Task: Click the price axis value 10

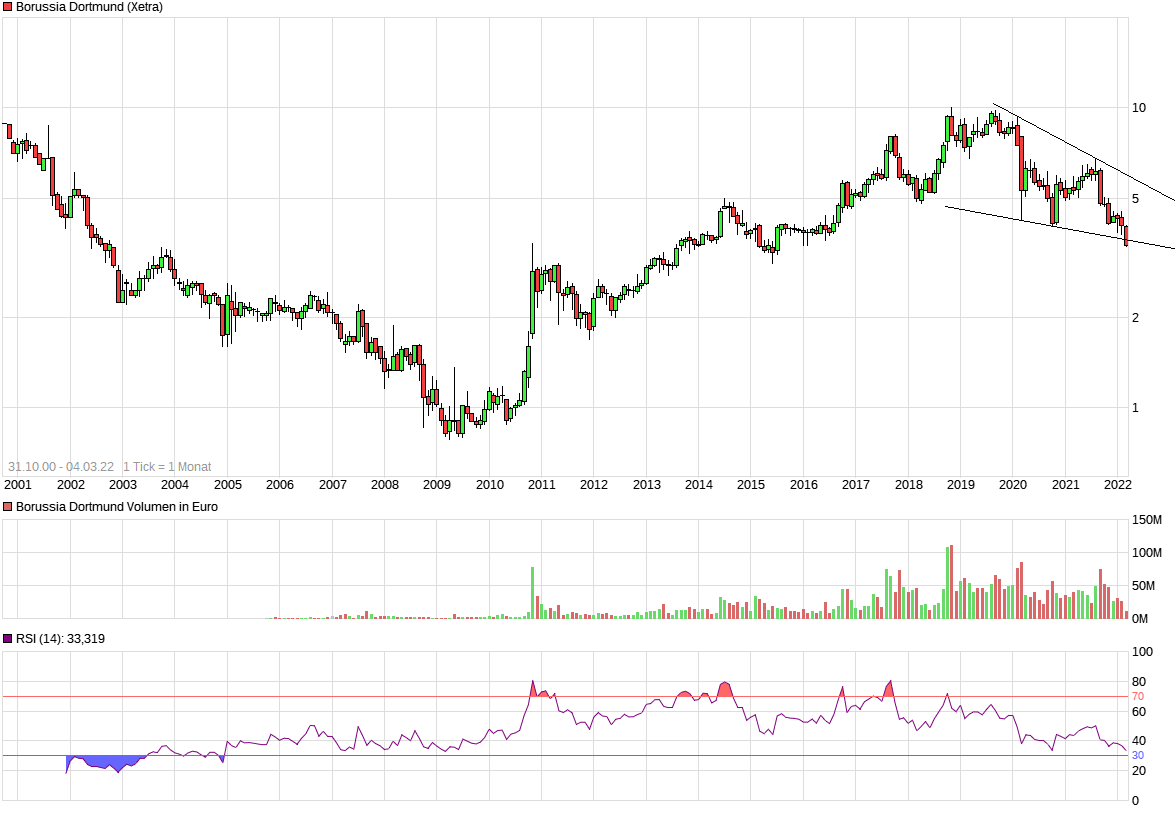Action: (1138, 108)
